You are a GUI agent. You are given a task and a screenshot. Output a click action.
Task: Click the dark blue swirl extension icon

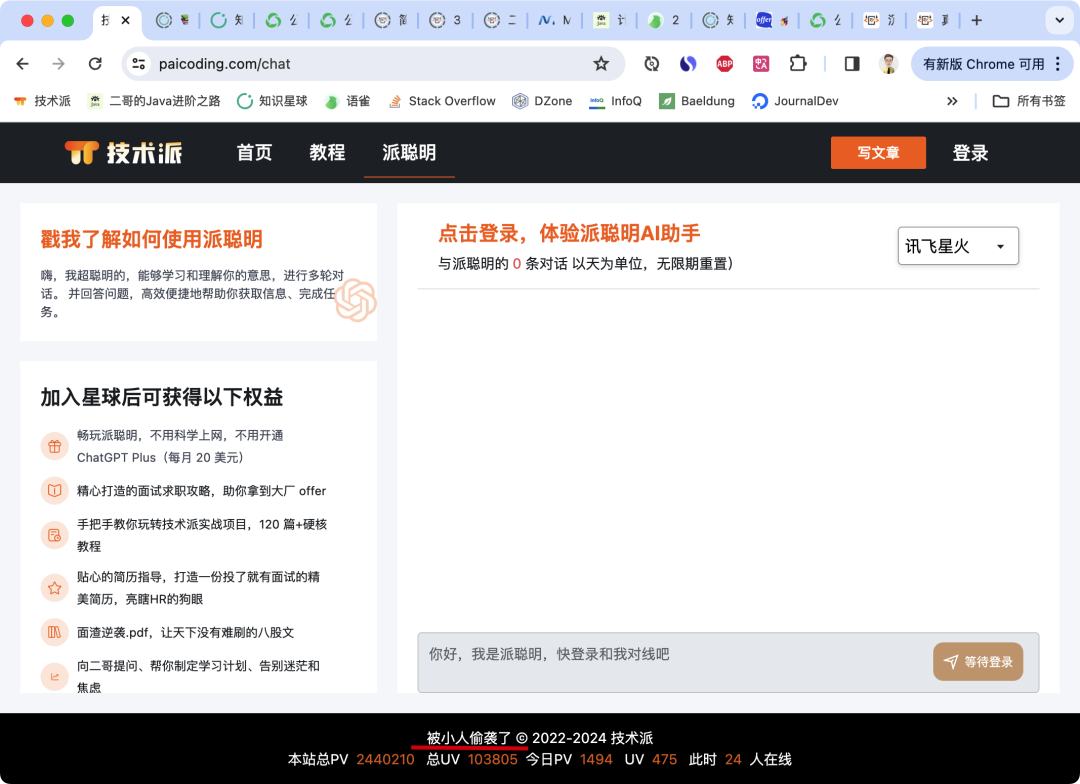[688, 64]
